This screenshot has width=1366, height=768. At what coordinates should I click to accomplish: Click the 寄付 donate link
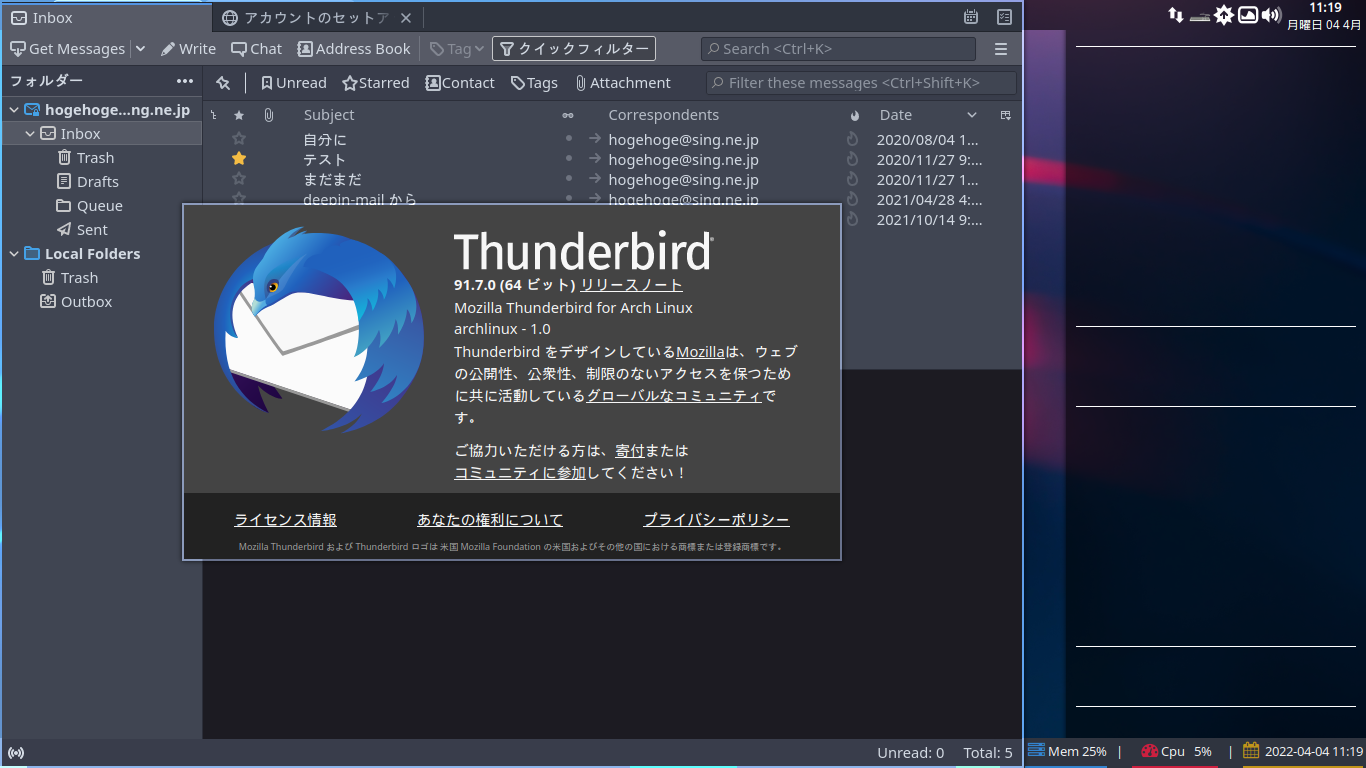pyautogui.click(x=629, y=451)
